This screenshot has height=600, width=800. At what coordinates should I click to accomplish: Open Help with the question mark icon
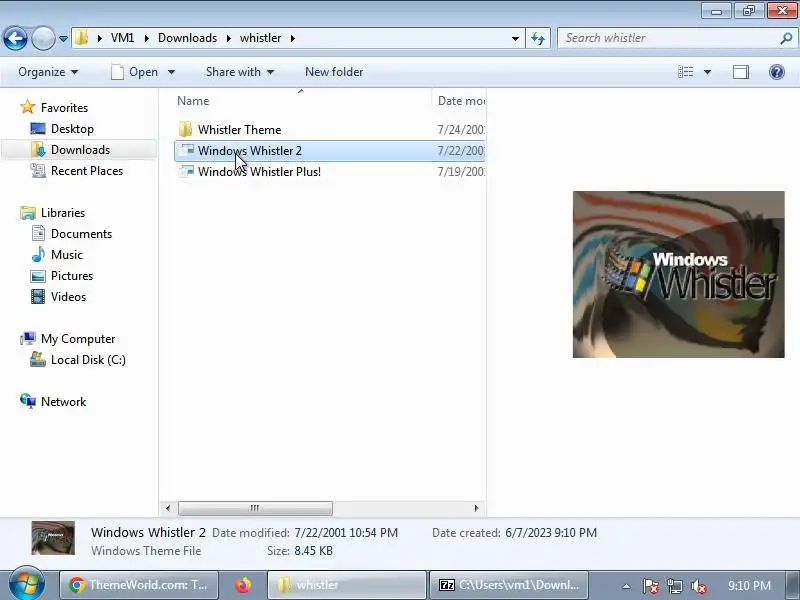coord(777,72)
